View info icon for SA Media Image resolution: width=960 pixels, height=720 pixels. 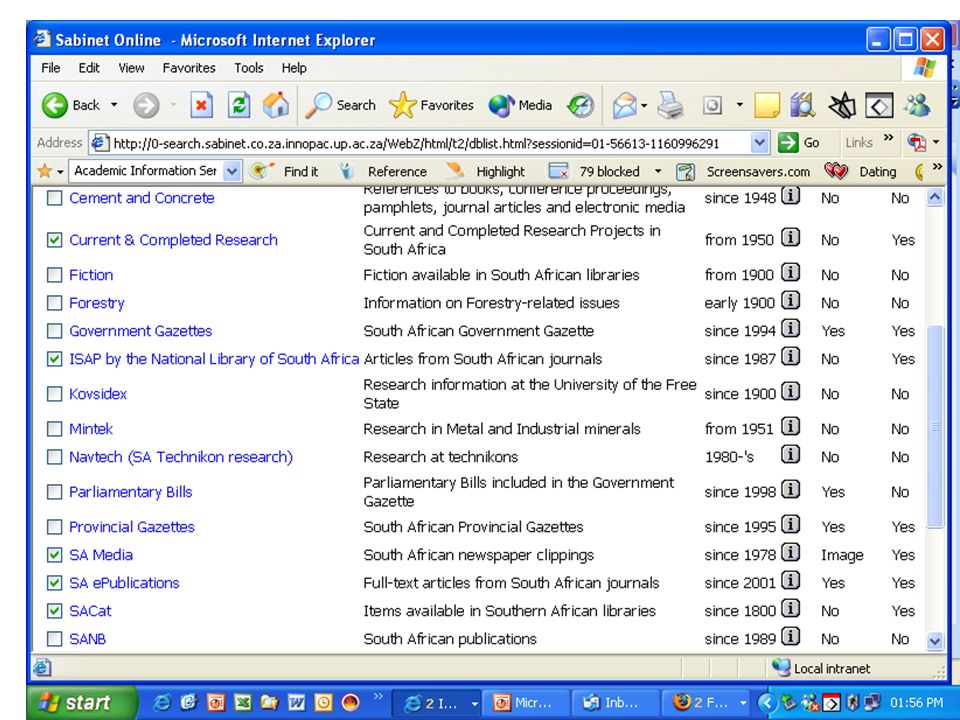(x=791, y=553)
